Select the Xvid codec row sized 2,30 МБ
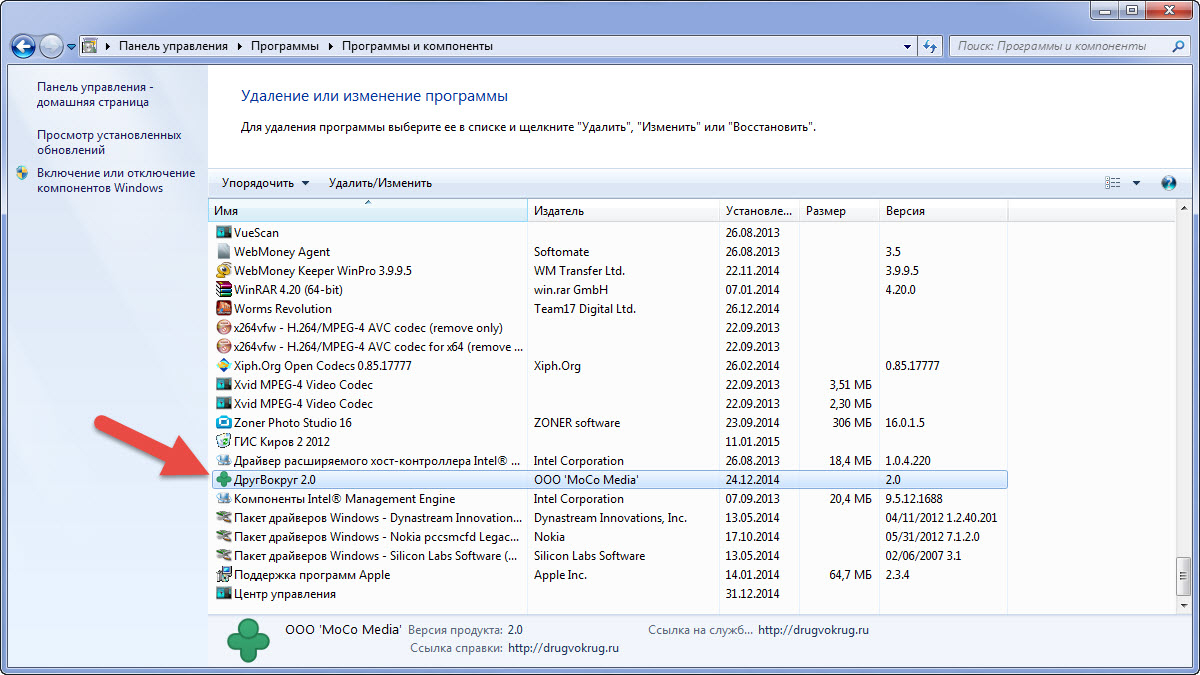The height and width of the screenshot is (675, 1200). point(608,404)
